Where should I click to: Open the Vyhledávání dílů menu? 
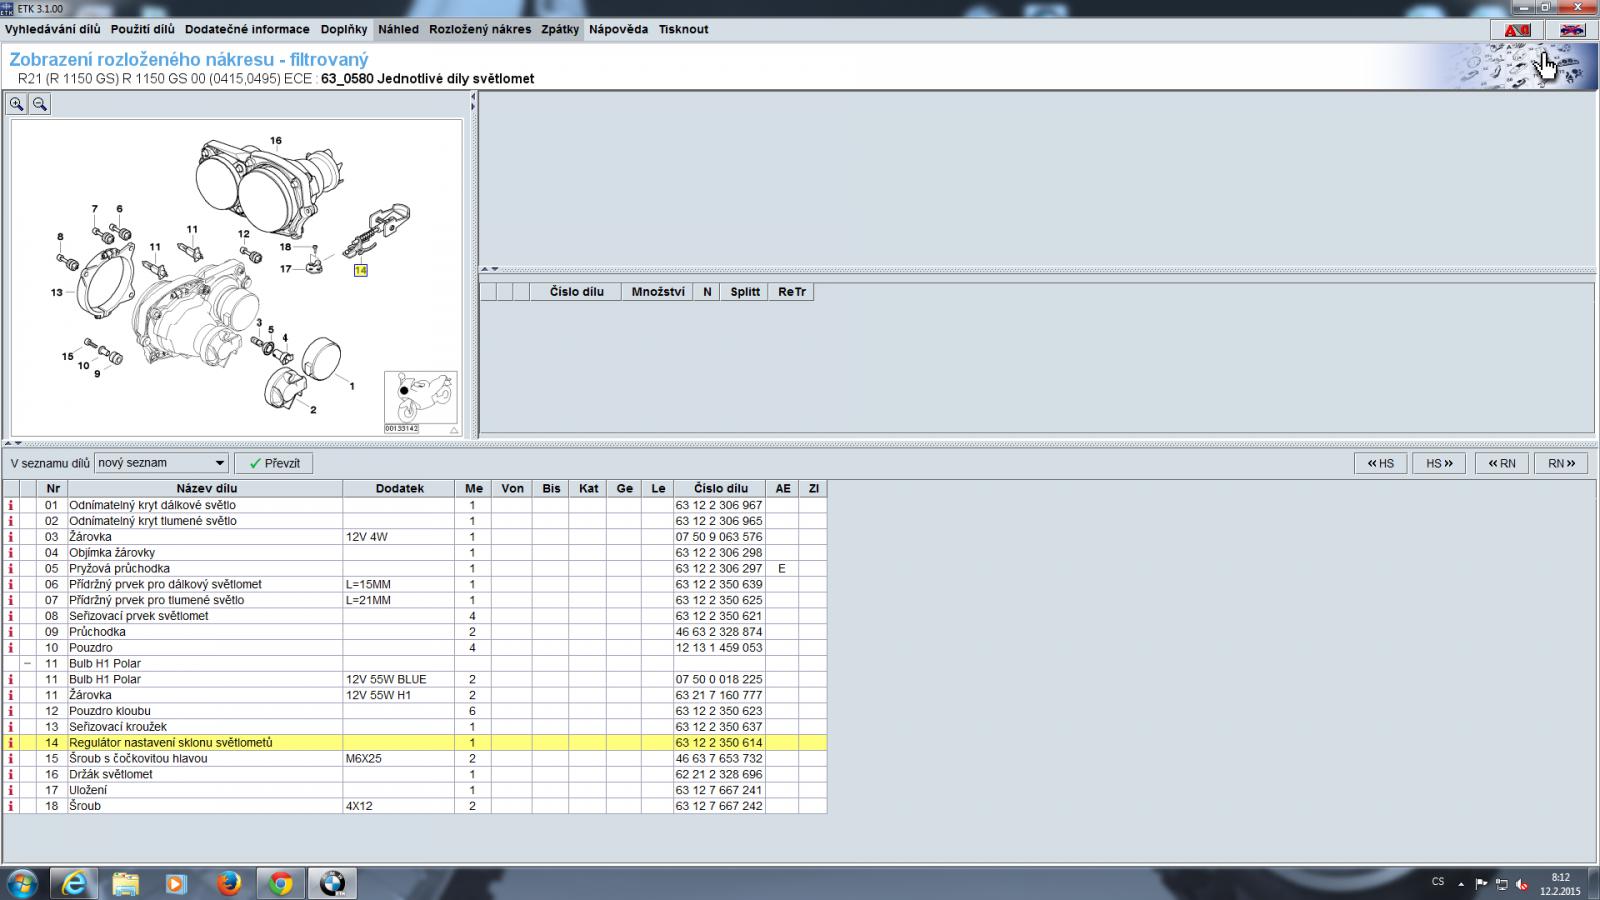tap(53, 29)
